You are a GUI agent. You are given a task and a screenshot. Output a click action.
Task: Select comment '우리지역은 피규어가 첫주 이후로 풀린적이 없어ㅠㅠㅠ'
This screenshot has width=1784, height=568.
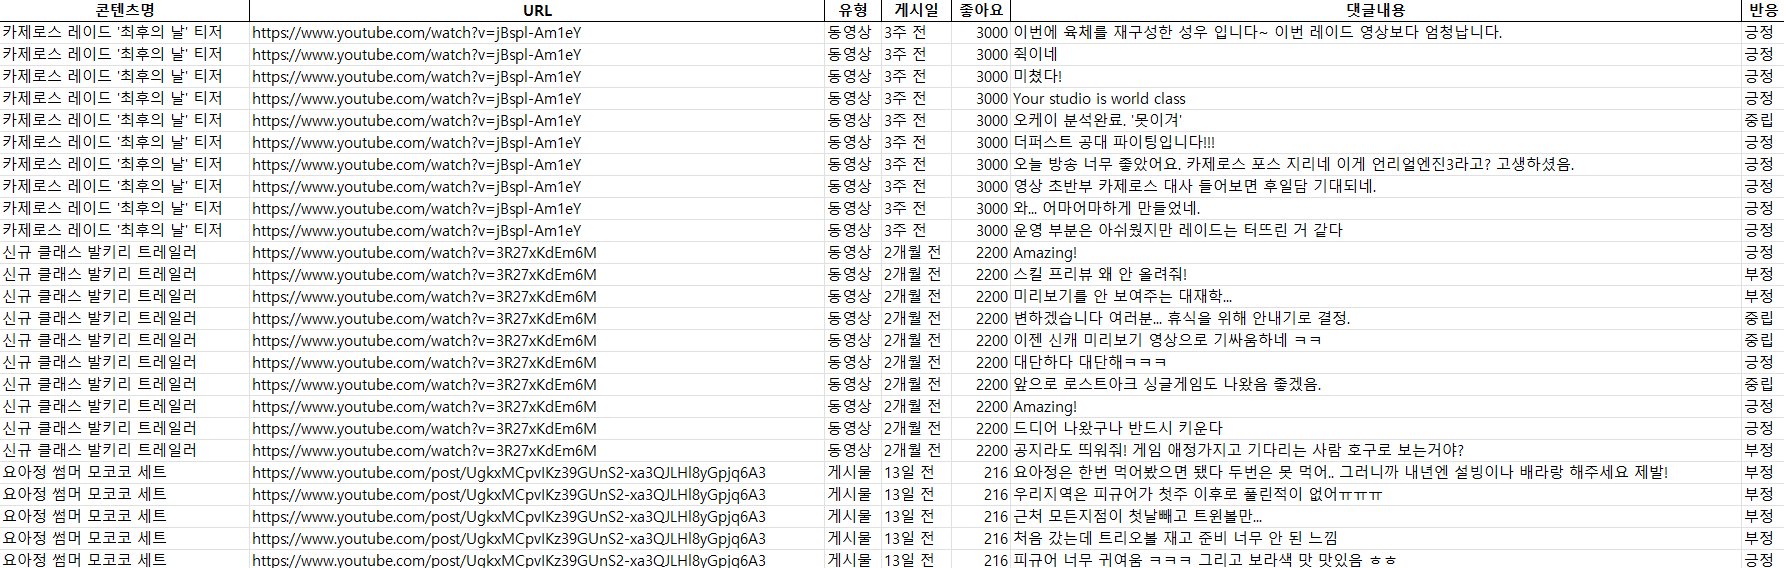point(1198,494)
